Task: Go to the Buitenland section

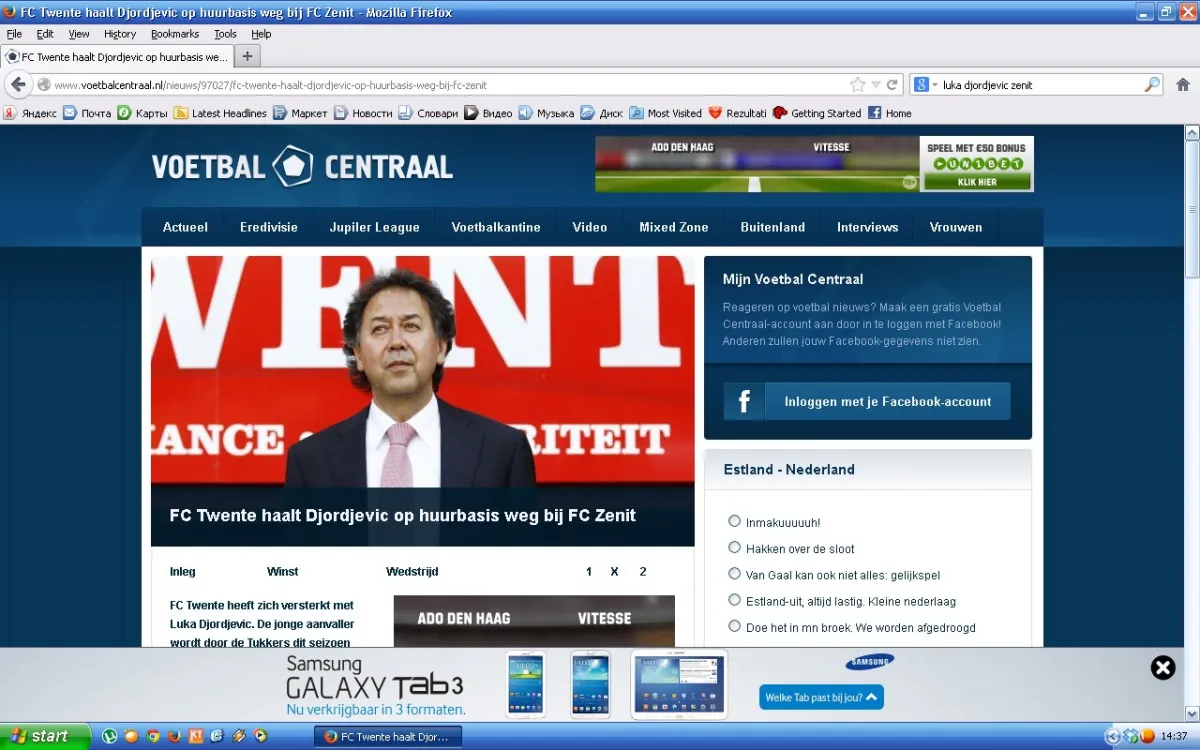Action: [773, 227]
